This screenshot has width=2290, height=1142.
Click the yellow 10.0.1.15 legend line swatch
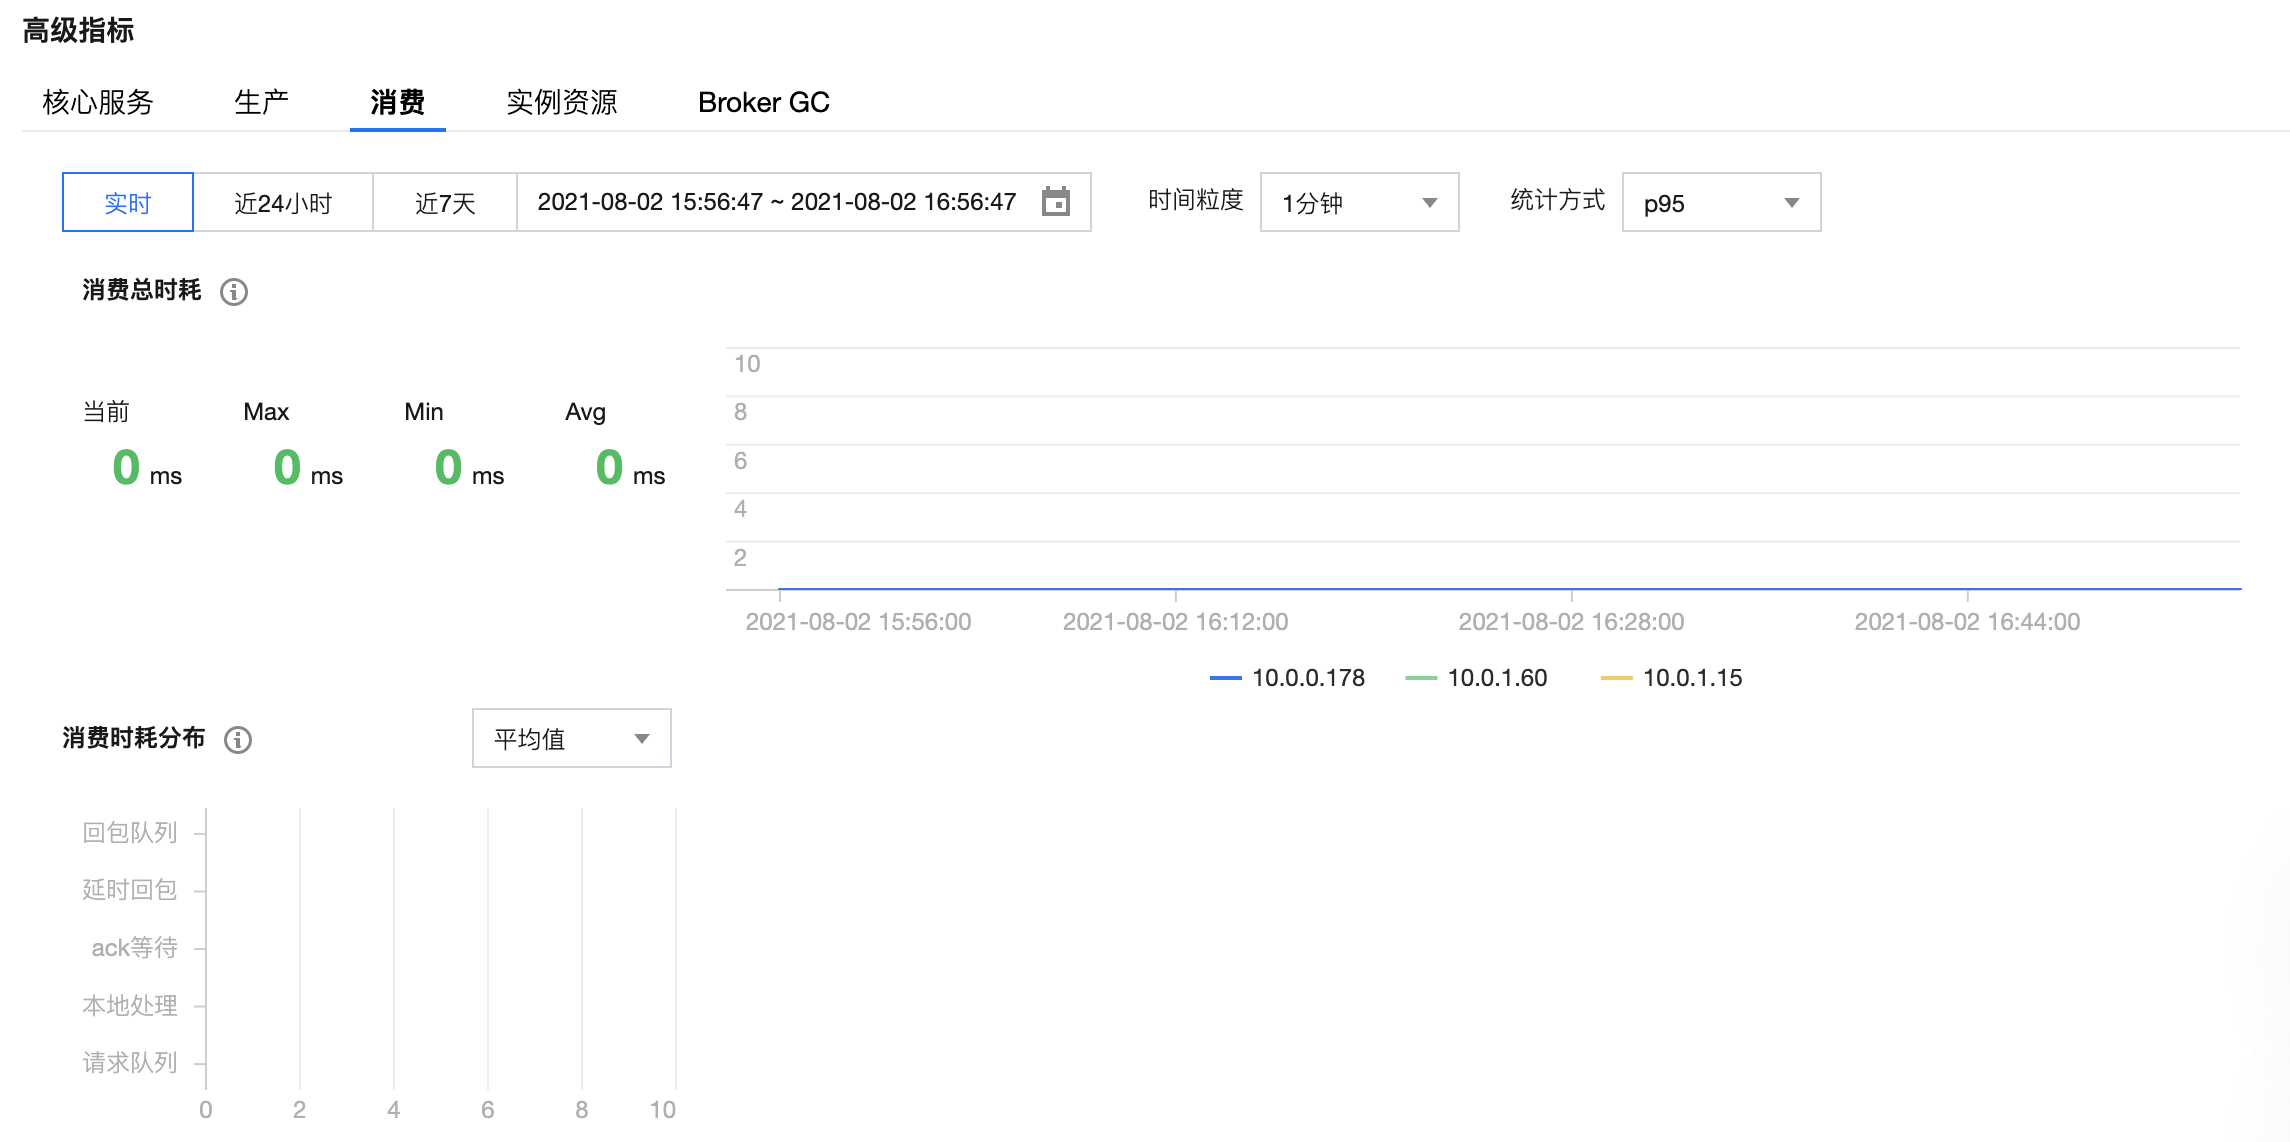(1616, 678)
